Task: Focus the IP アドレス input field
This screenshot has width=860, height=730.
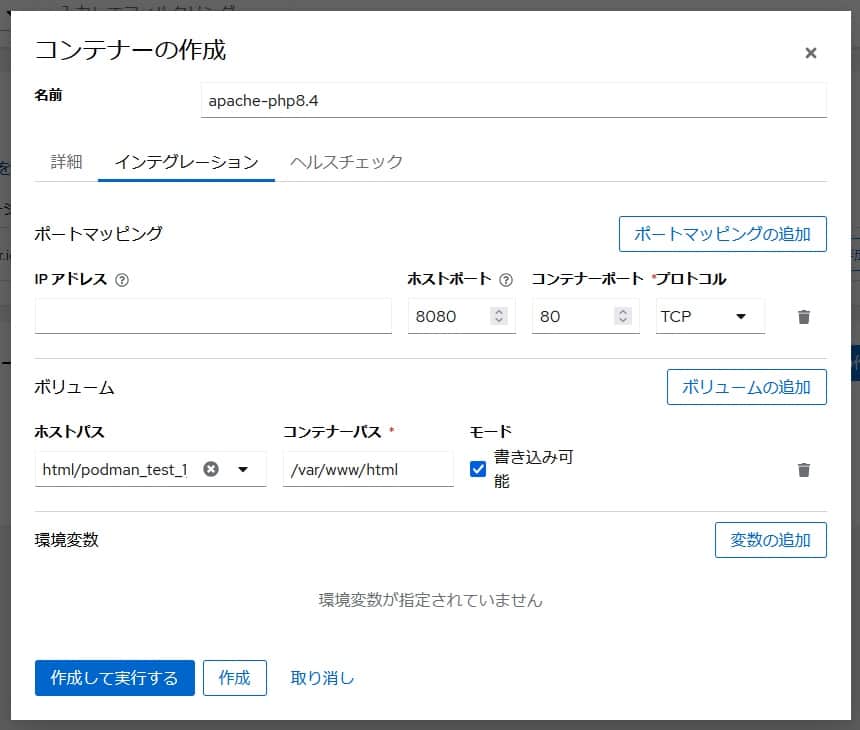Action: coord(213,316)
